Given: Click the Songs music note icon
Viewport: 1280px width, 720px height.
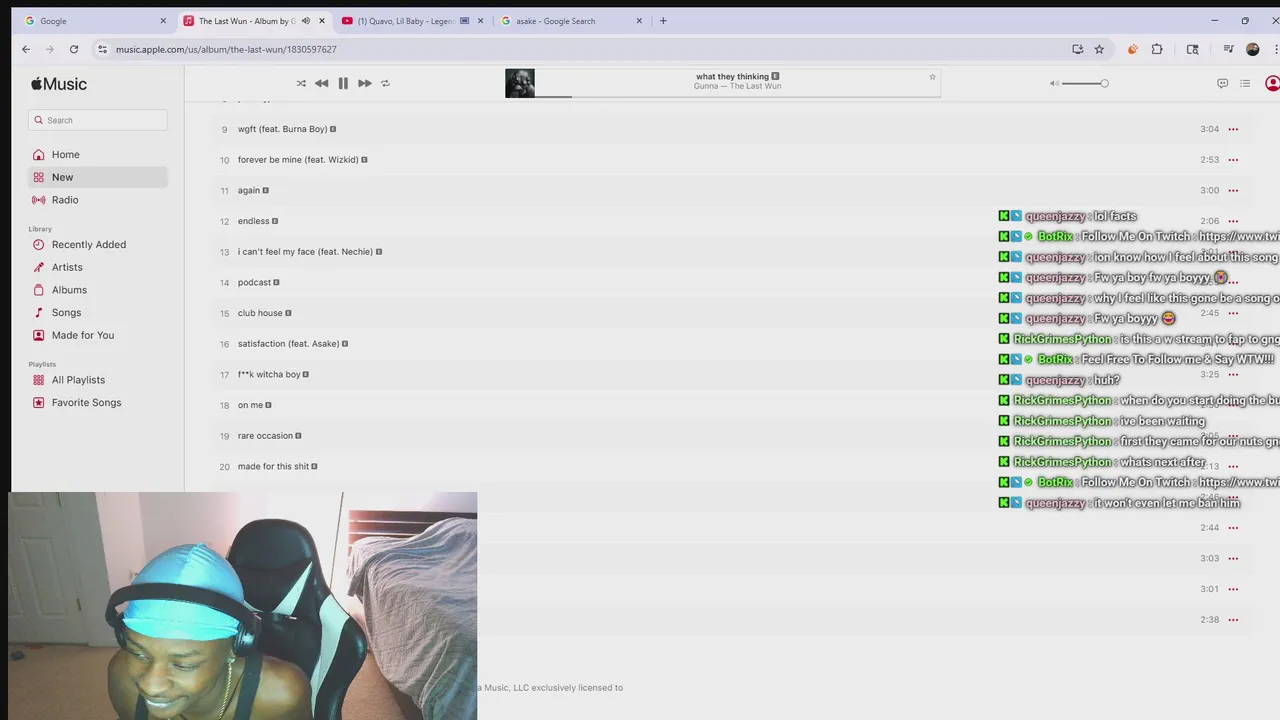Looking at the screenshot, I should pos(39,312).
